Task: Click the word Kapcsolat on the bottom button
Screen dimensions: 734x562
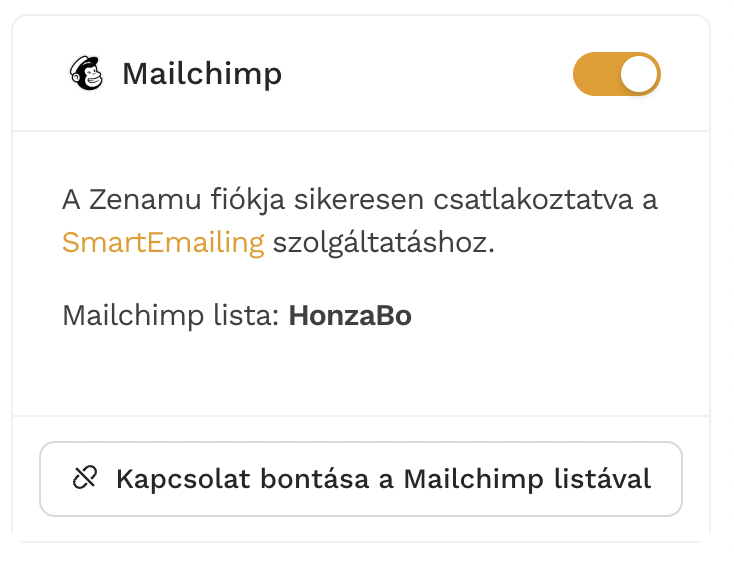Action: pos(183,480)
